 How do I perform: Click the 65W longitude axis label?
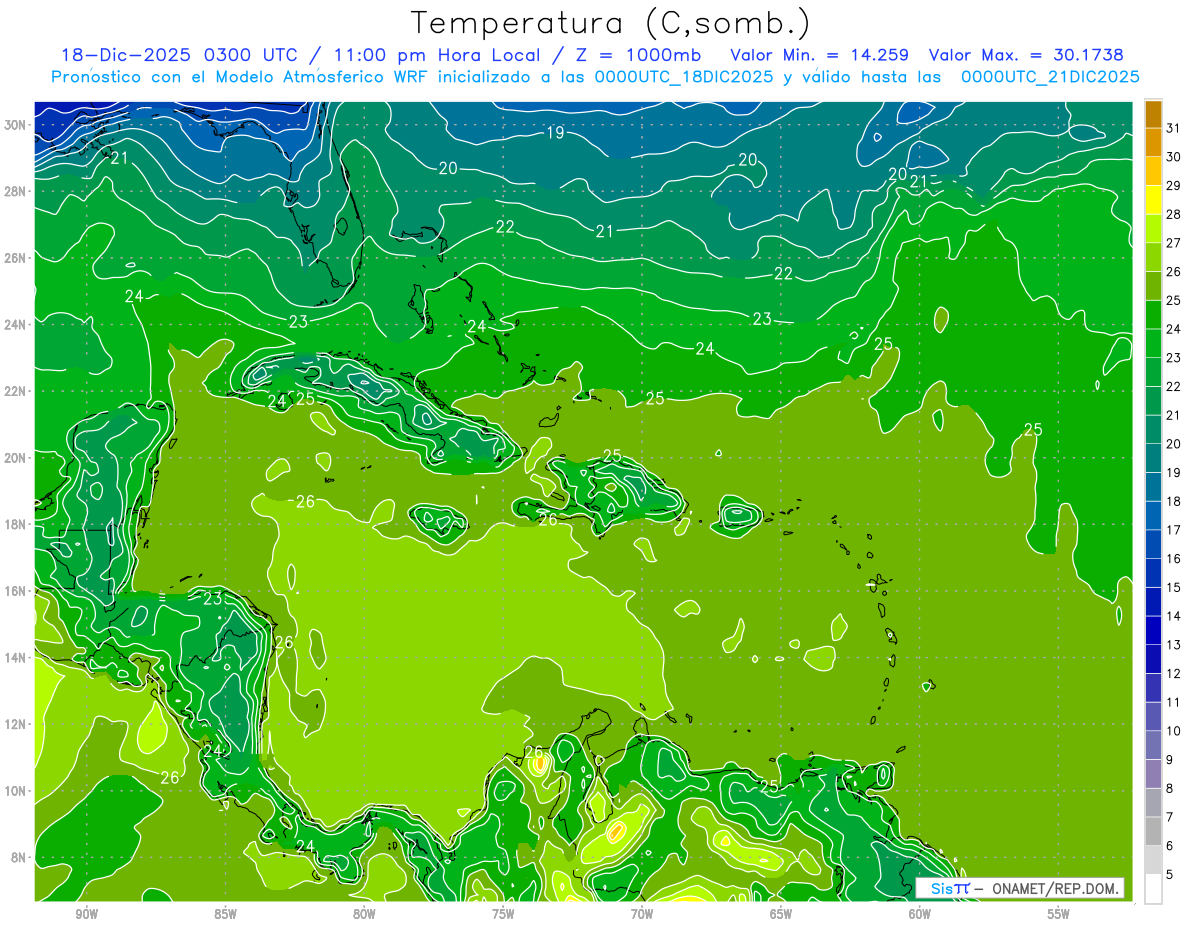(x=781, y=913)
